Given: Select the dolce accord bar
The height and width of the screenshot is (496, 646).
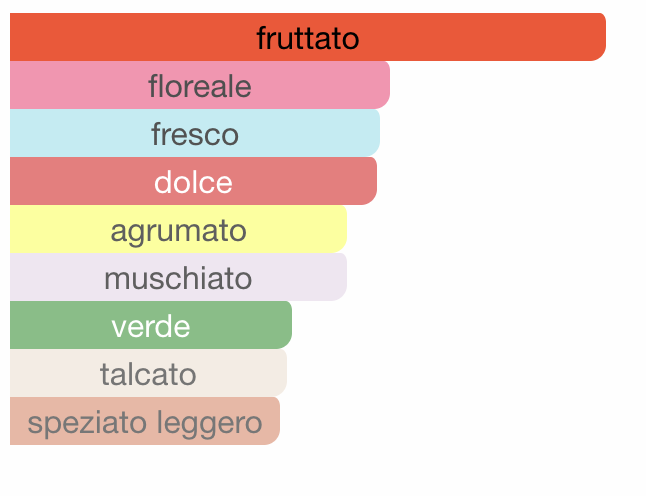Looking at the screenshot, I should coord(193,181).
